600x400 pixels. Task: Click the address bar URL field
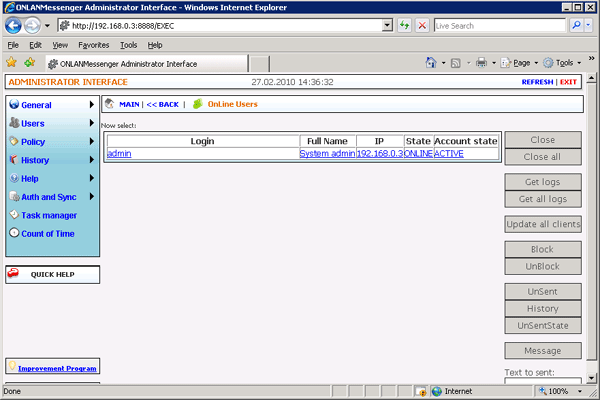click(220, 26)
